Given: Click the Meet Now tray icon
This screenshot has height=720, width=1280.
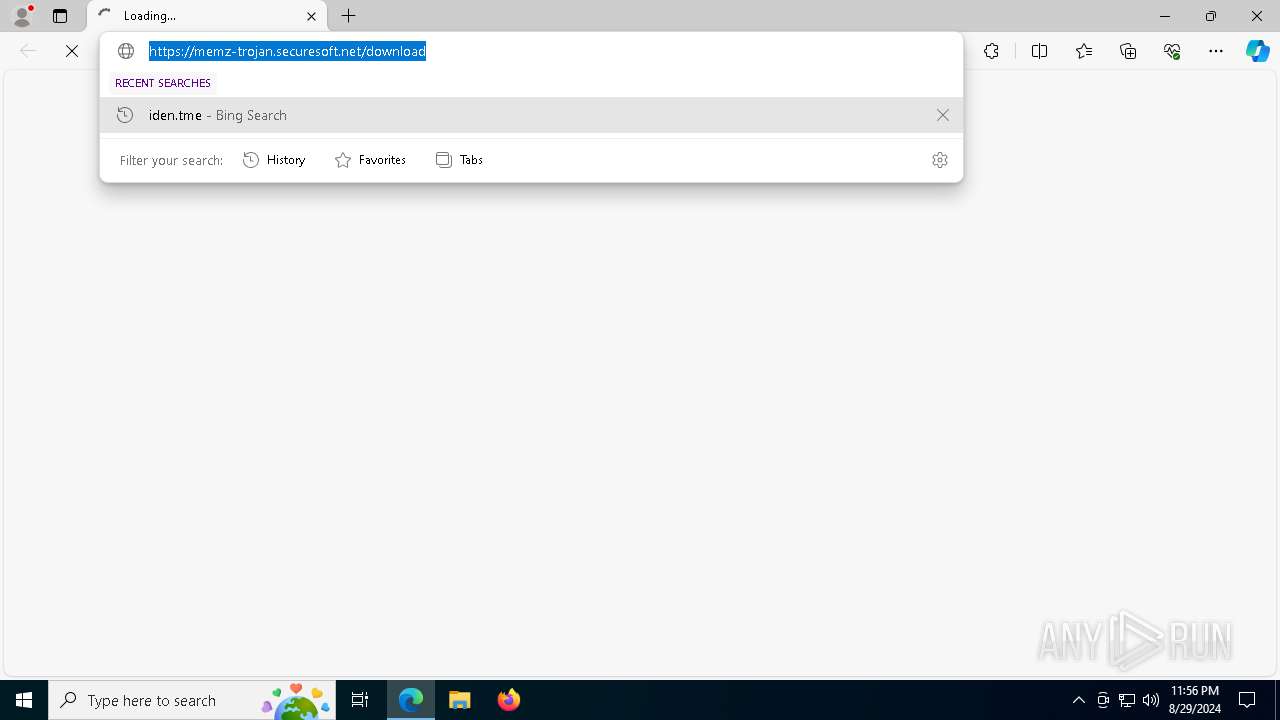Looking at the screenshot, I should (x=1103, y=700).
